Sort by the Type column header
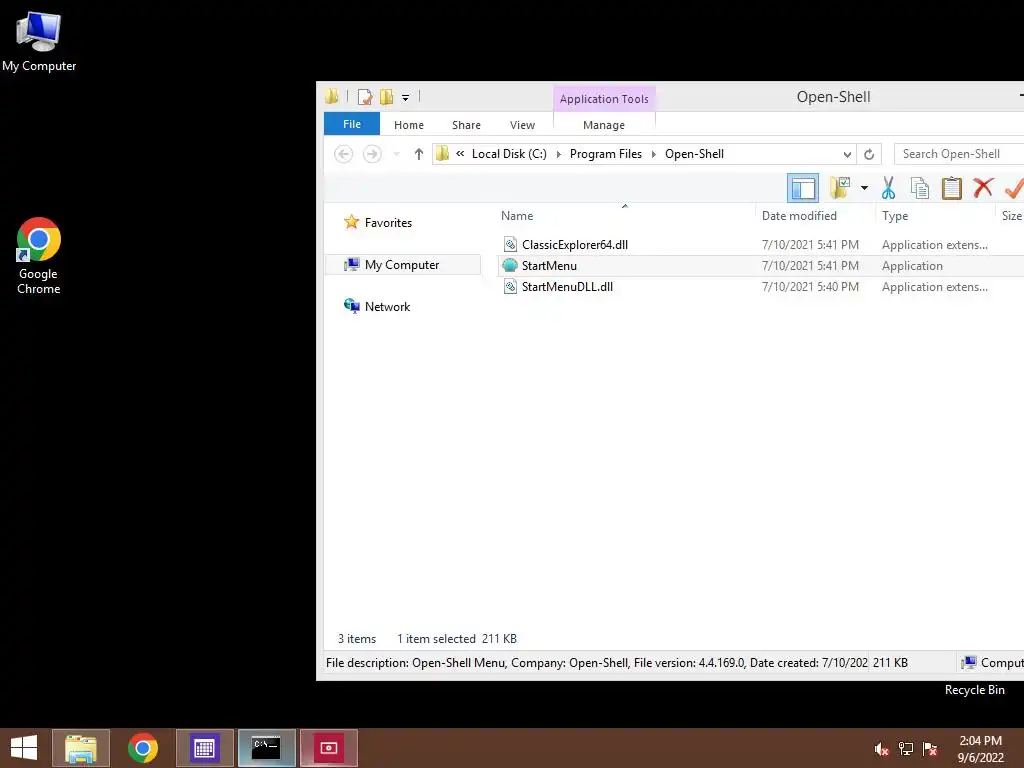The image size is (1024, 768). click(x=895, y=216)
